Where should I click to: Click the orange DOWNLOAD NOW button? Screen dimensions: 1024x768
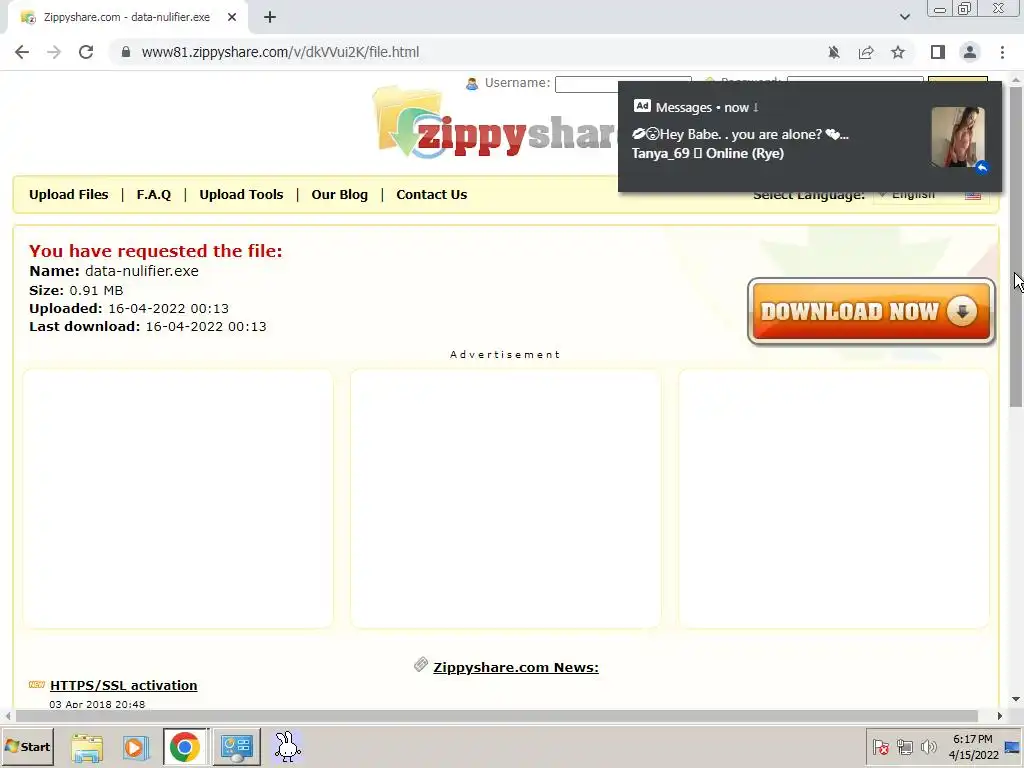coord(871,312)
